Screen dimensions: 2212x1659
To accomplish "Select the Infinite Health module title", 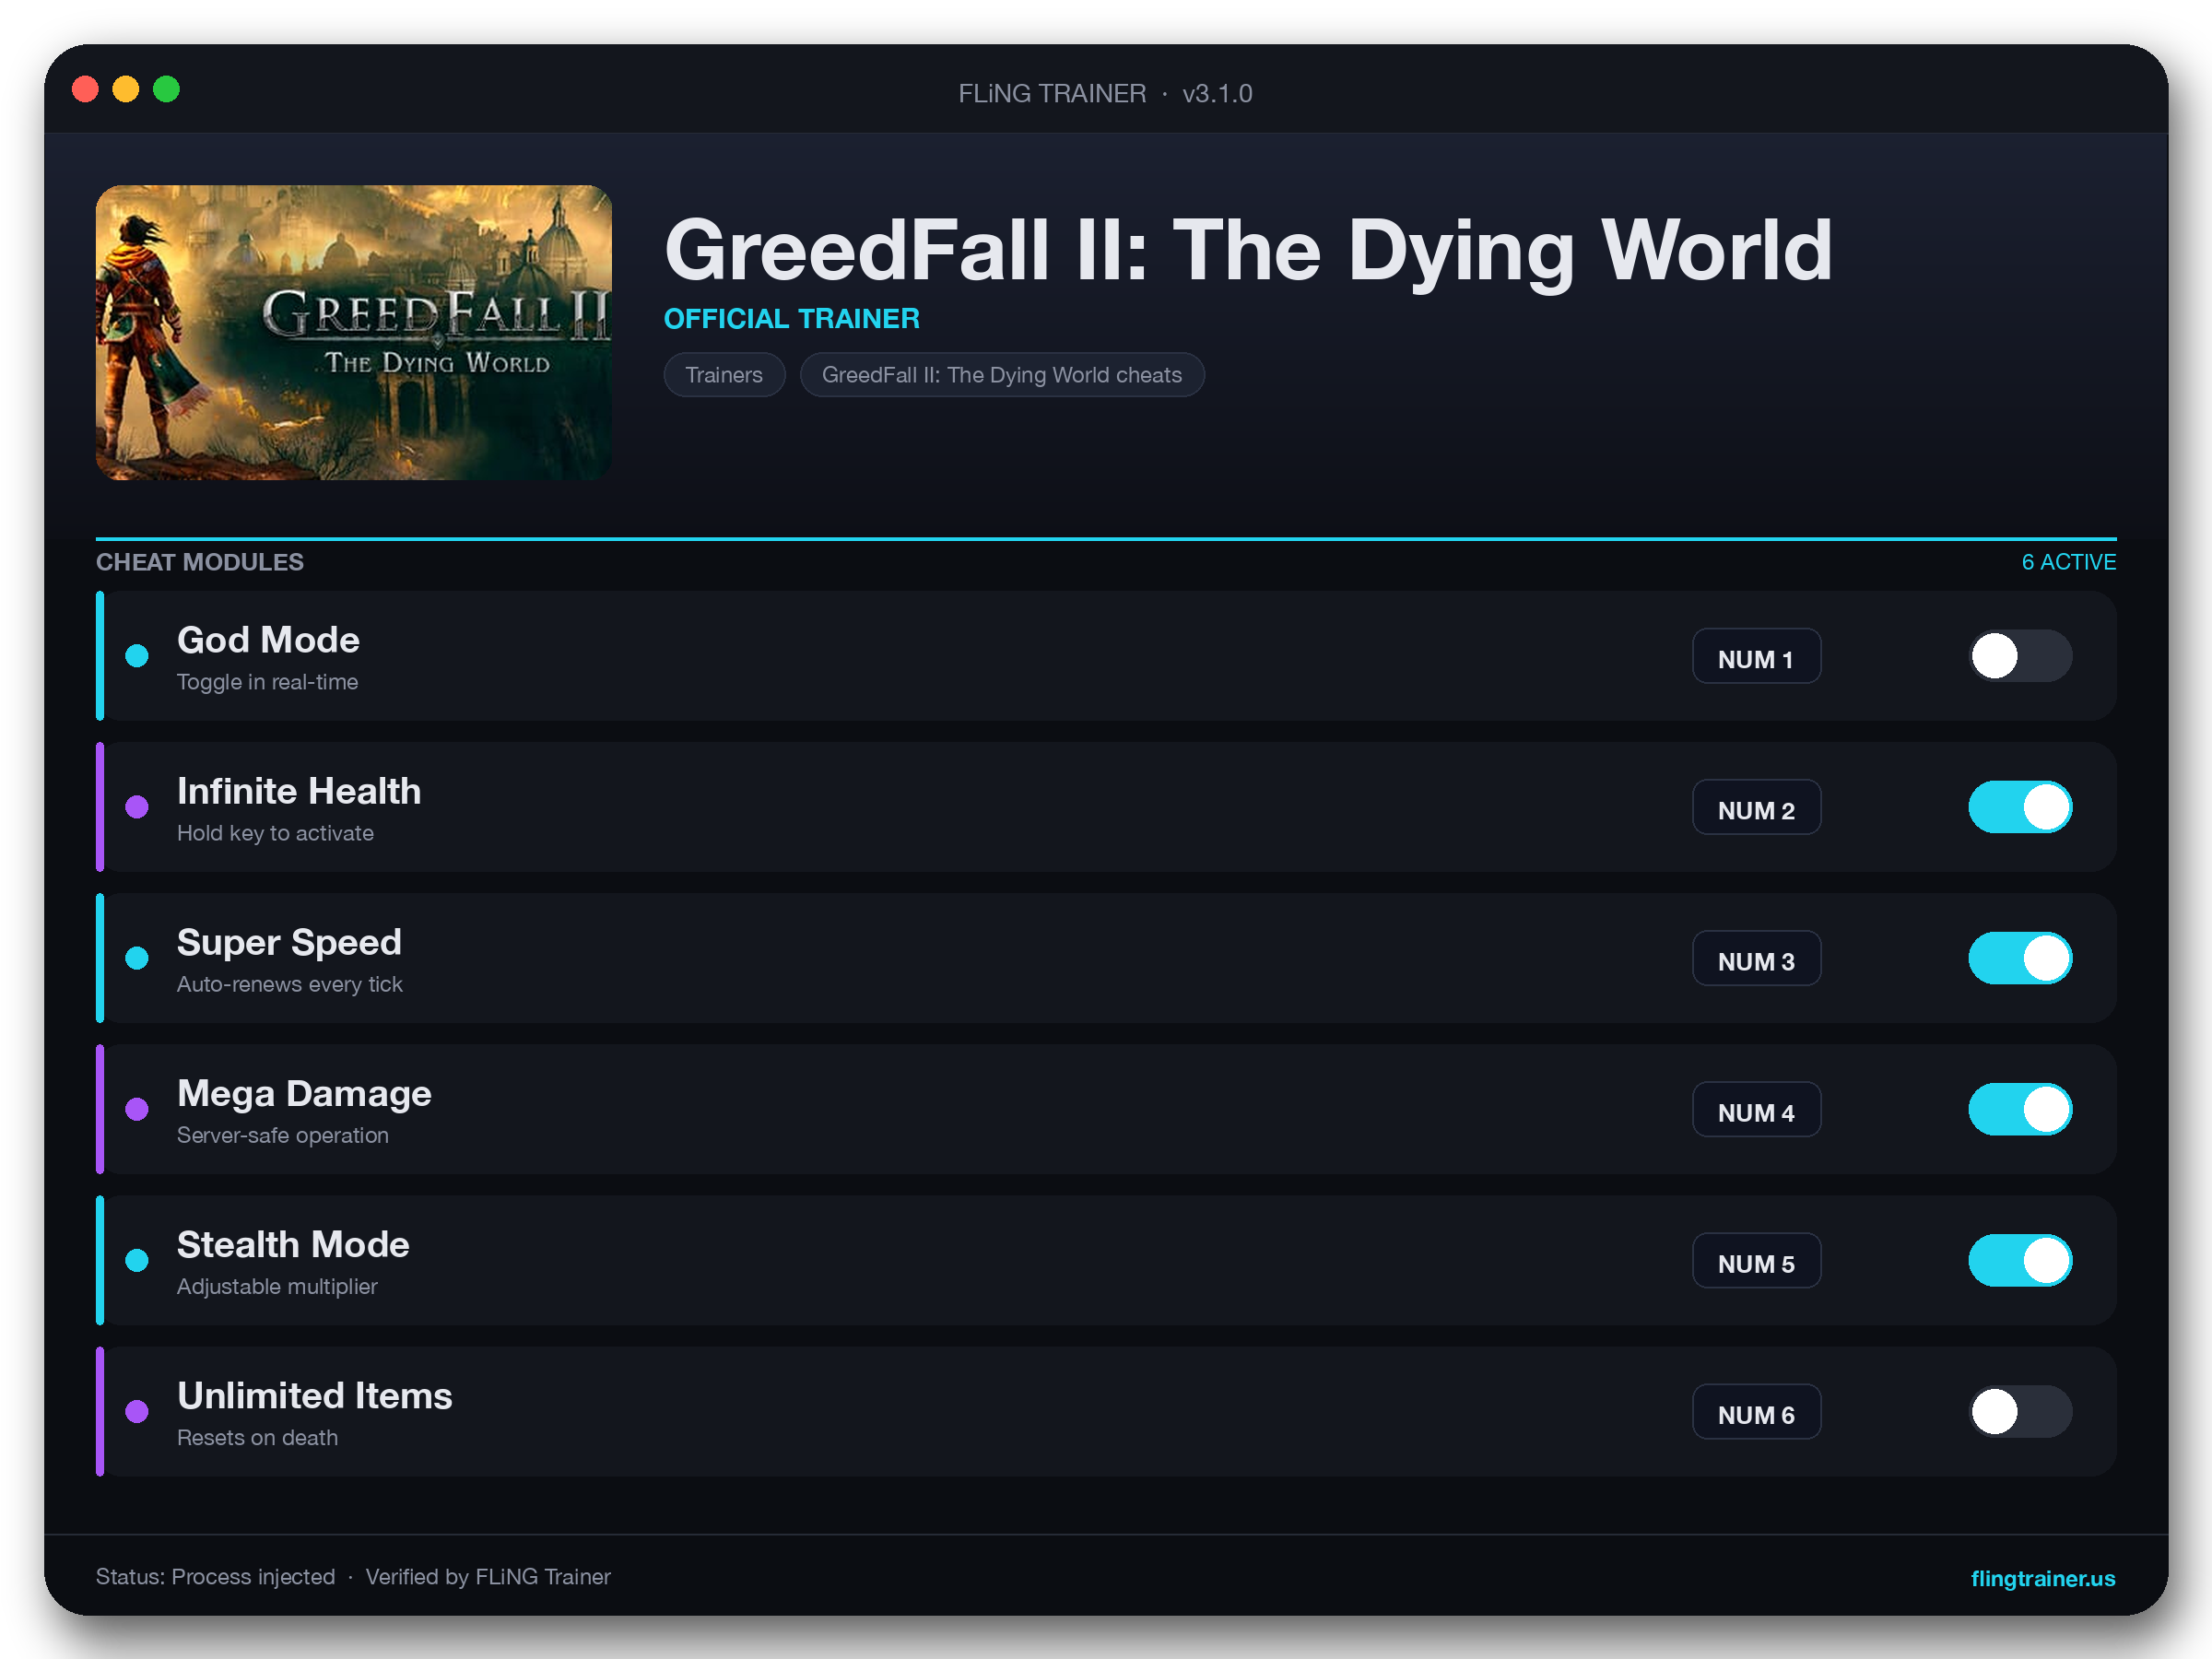I will 299,791.
